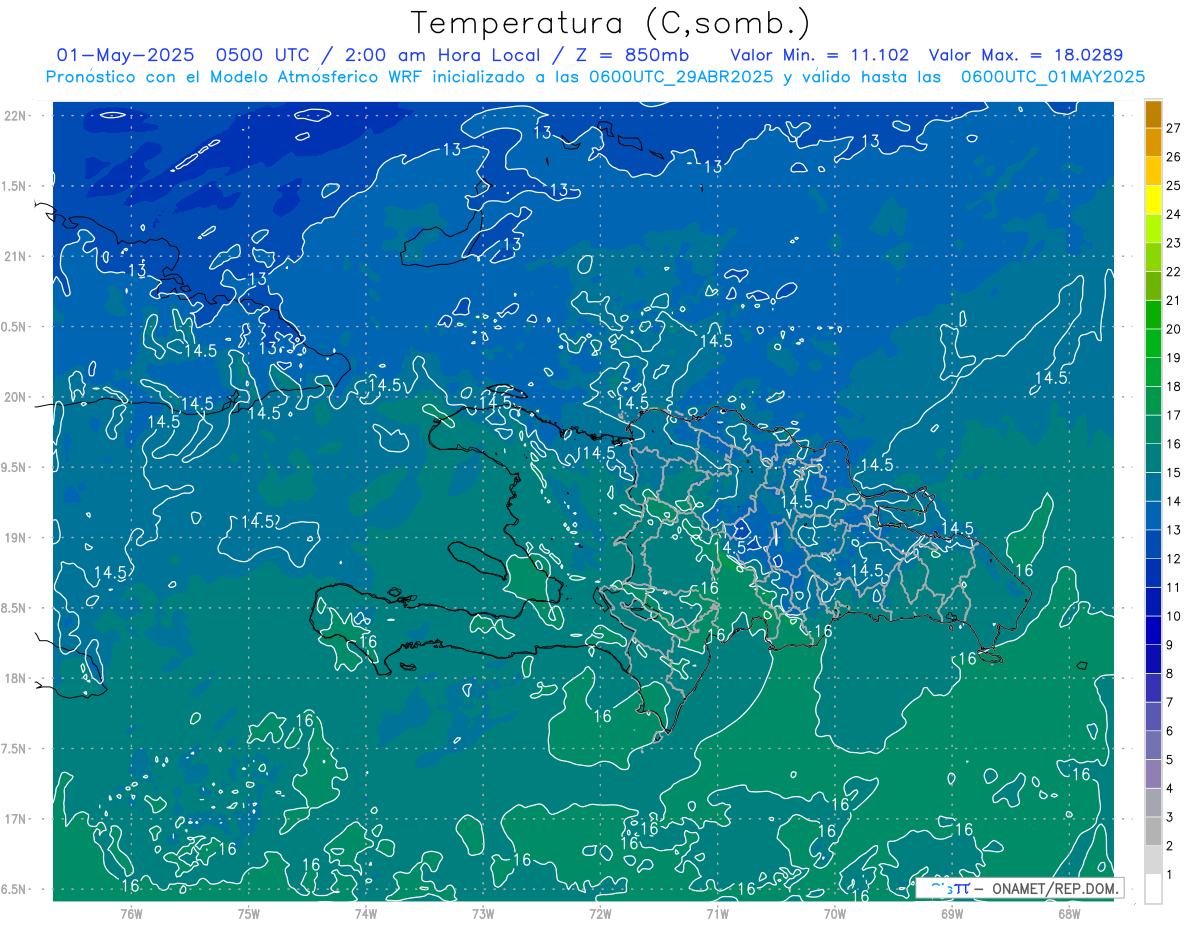Image resolution: width=1200 pixels, height=927 pixels.
Task: Click the color scale label "19"
Action: coord(1175,358)
